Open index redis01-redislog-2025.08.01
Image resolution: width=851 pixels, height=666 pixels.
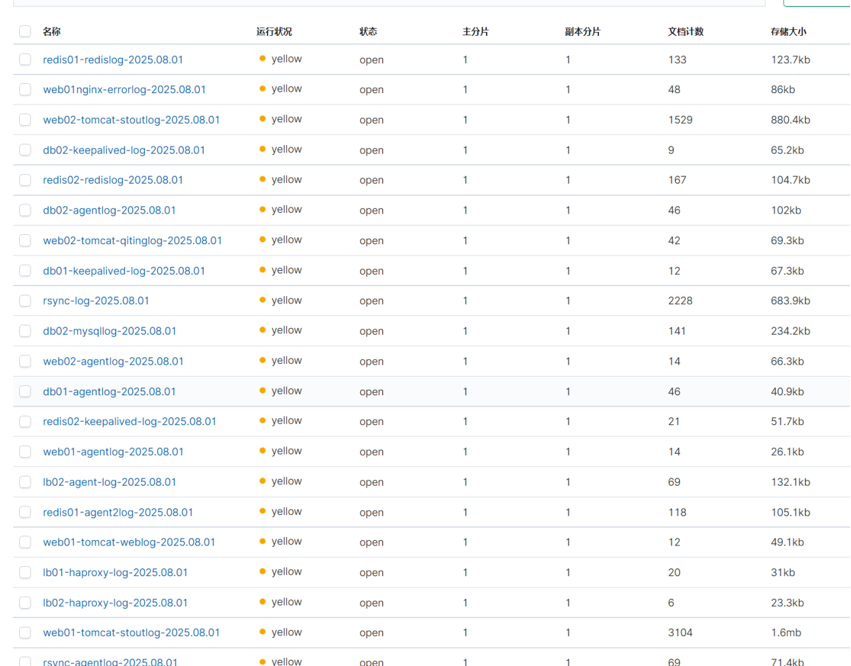113,60
